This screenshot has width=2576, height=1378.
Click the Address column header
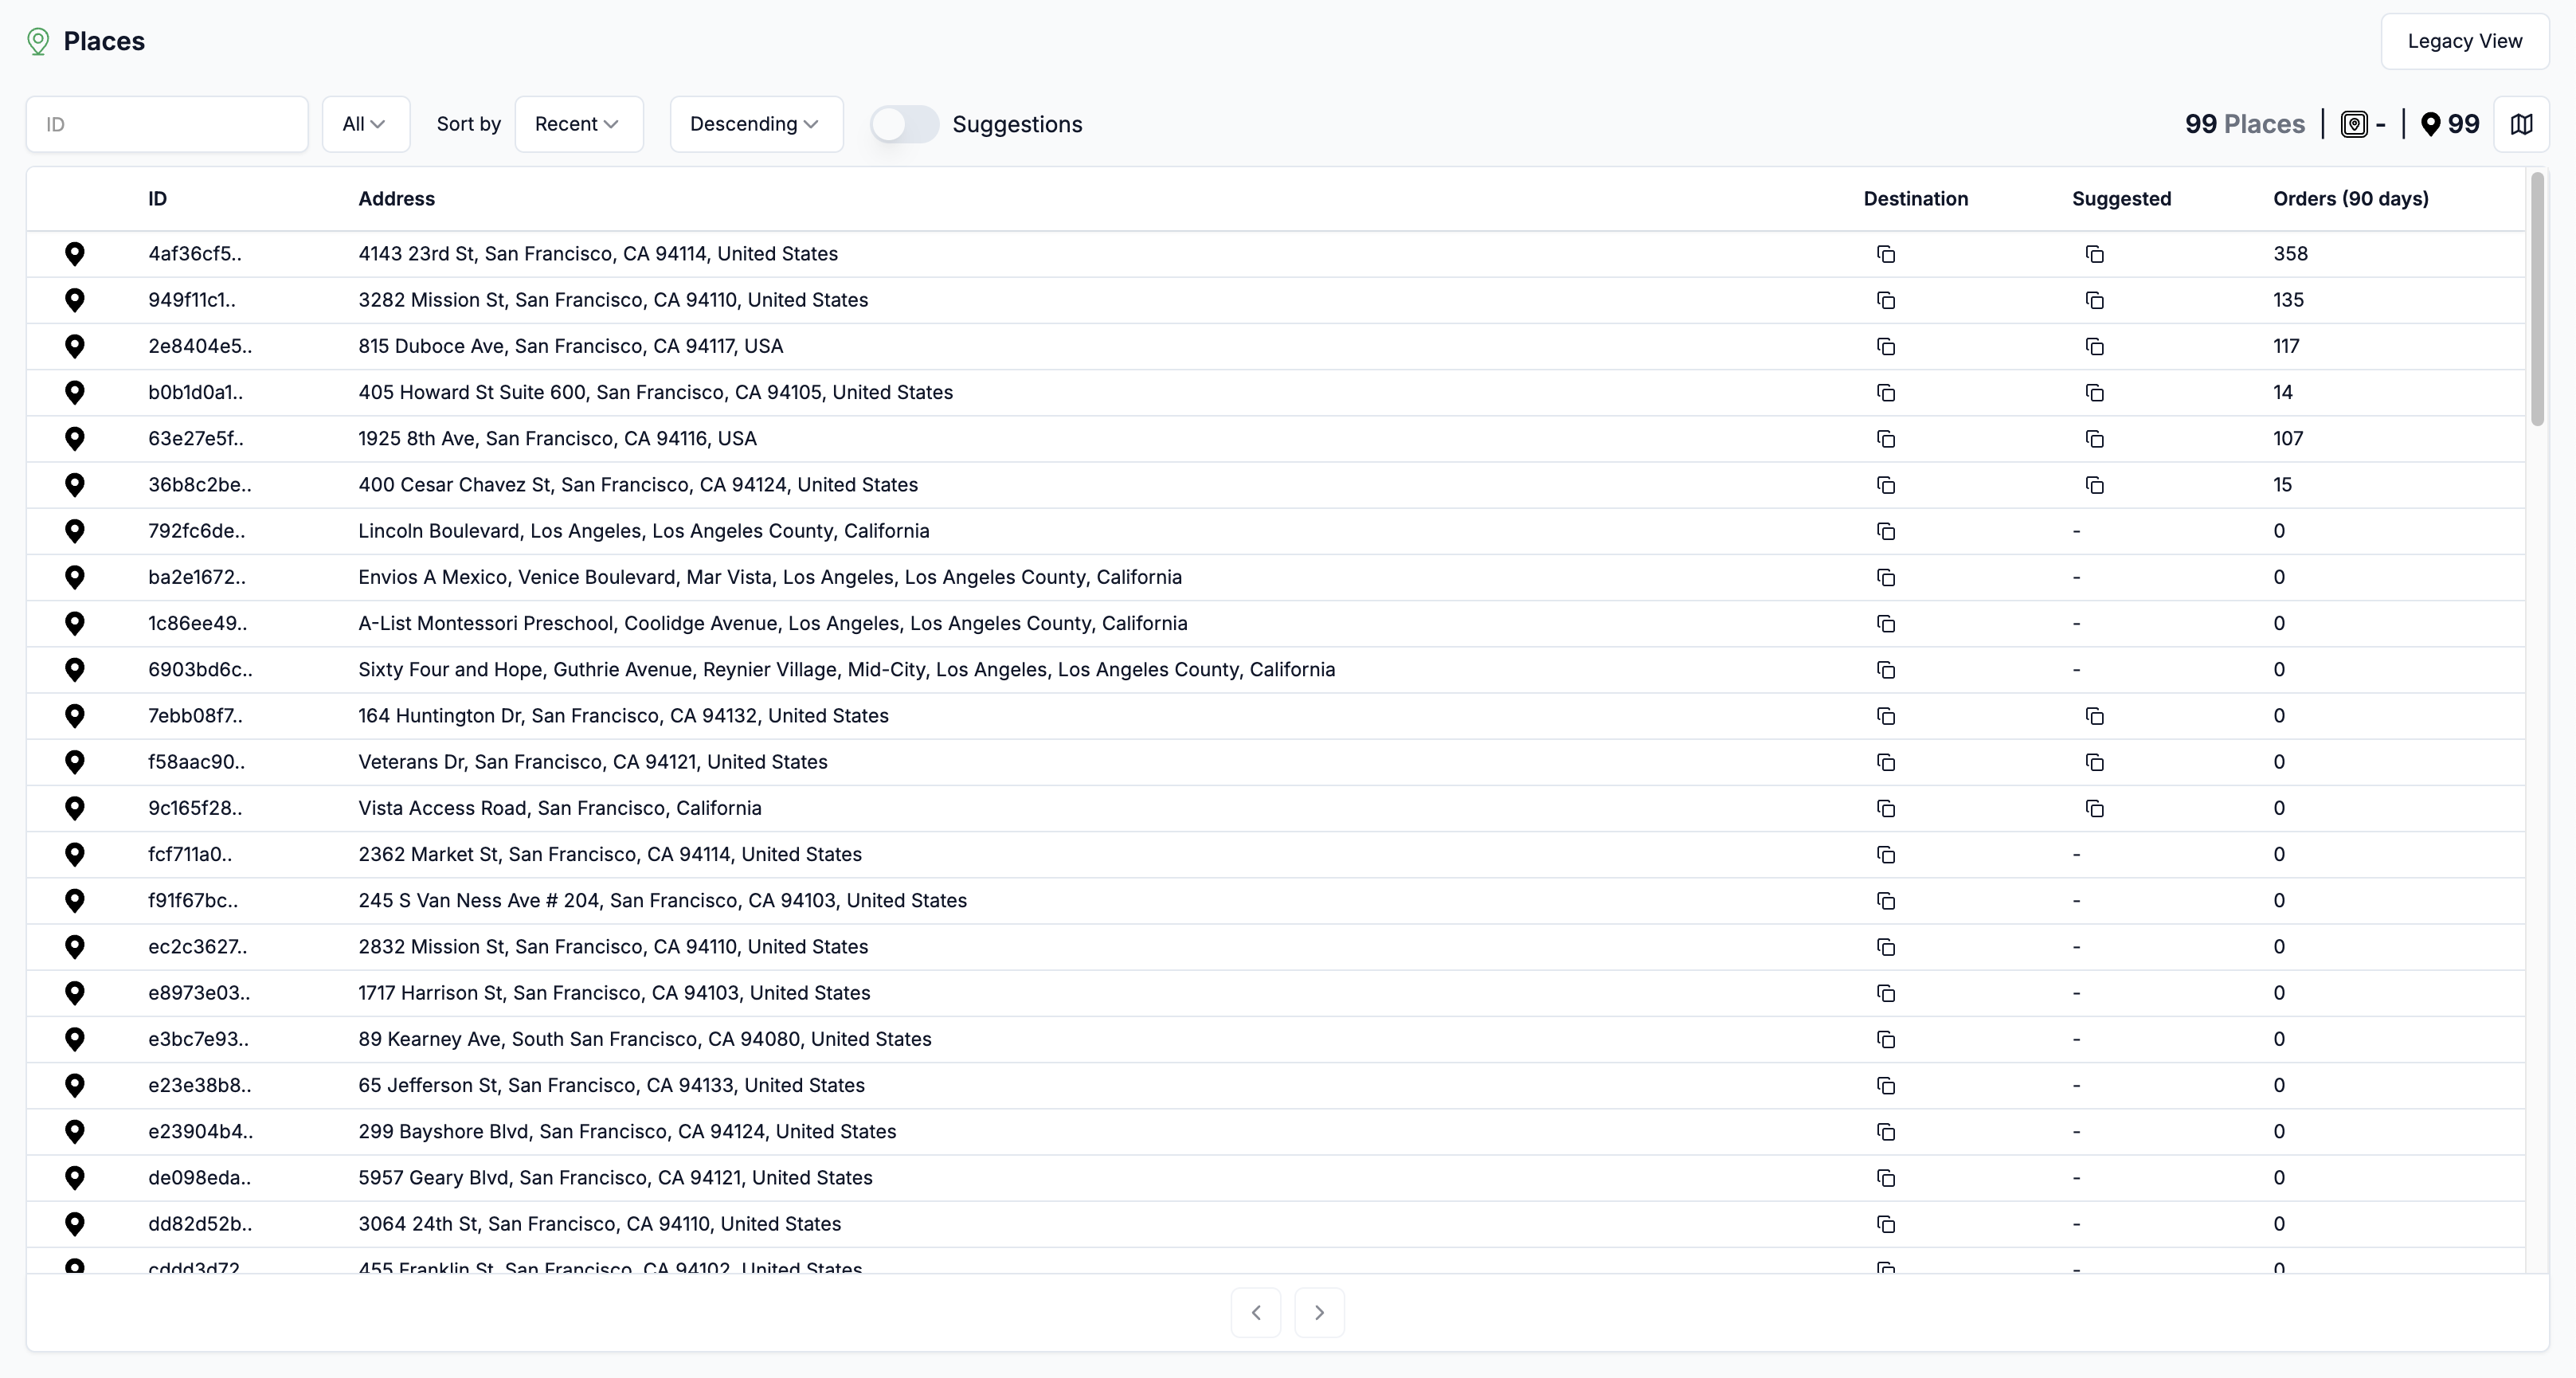(x=397, y=198)
